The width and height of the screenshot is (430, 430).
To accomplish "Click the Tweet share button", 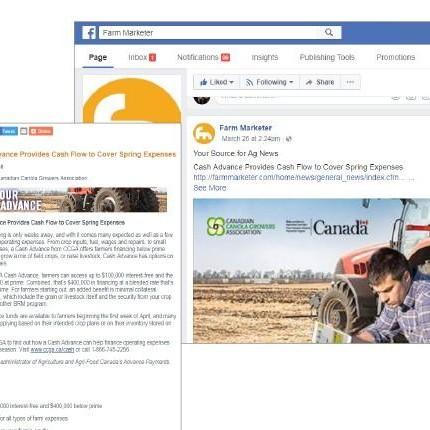I will [x=8, y=131].
